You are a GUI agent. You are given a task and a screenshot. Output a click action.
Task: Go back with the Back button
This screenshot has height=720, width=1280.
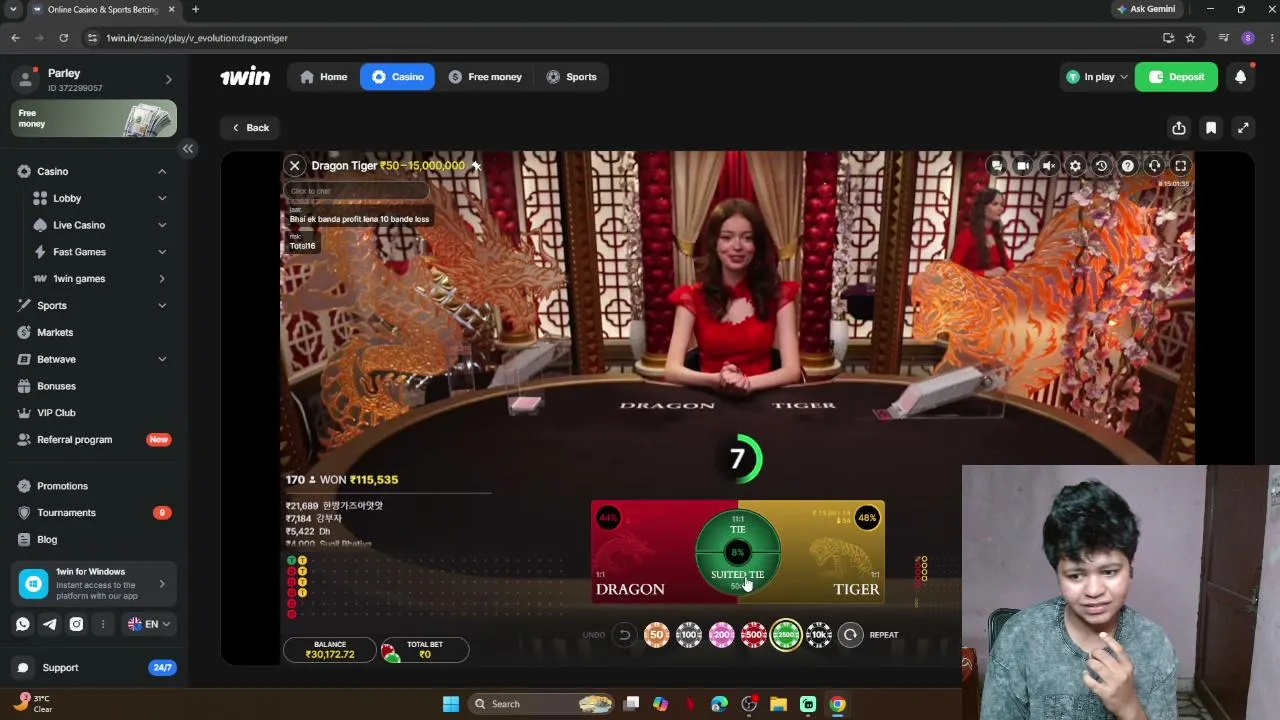[250, 128]
